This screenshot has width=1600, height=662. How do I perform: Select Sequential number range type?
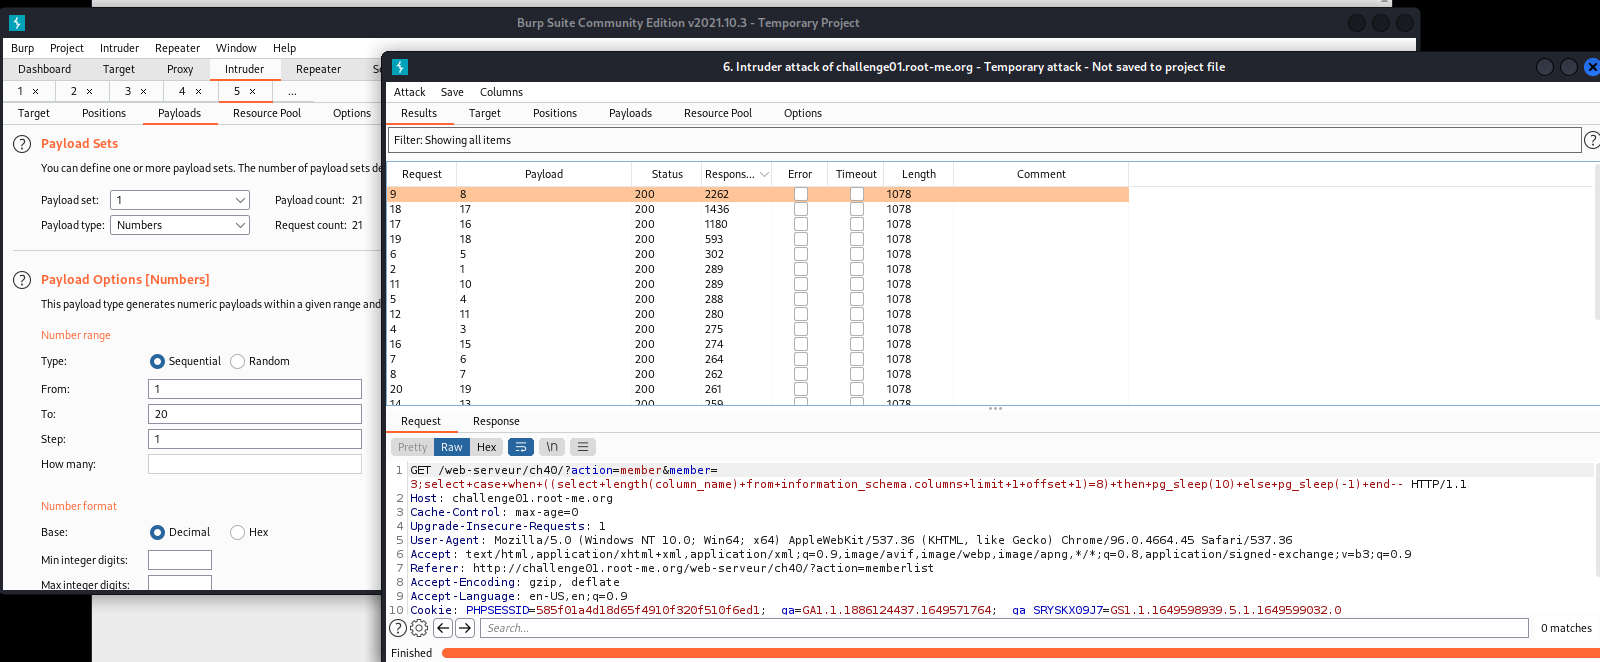point(157,361)
